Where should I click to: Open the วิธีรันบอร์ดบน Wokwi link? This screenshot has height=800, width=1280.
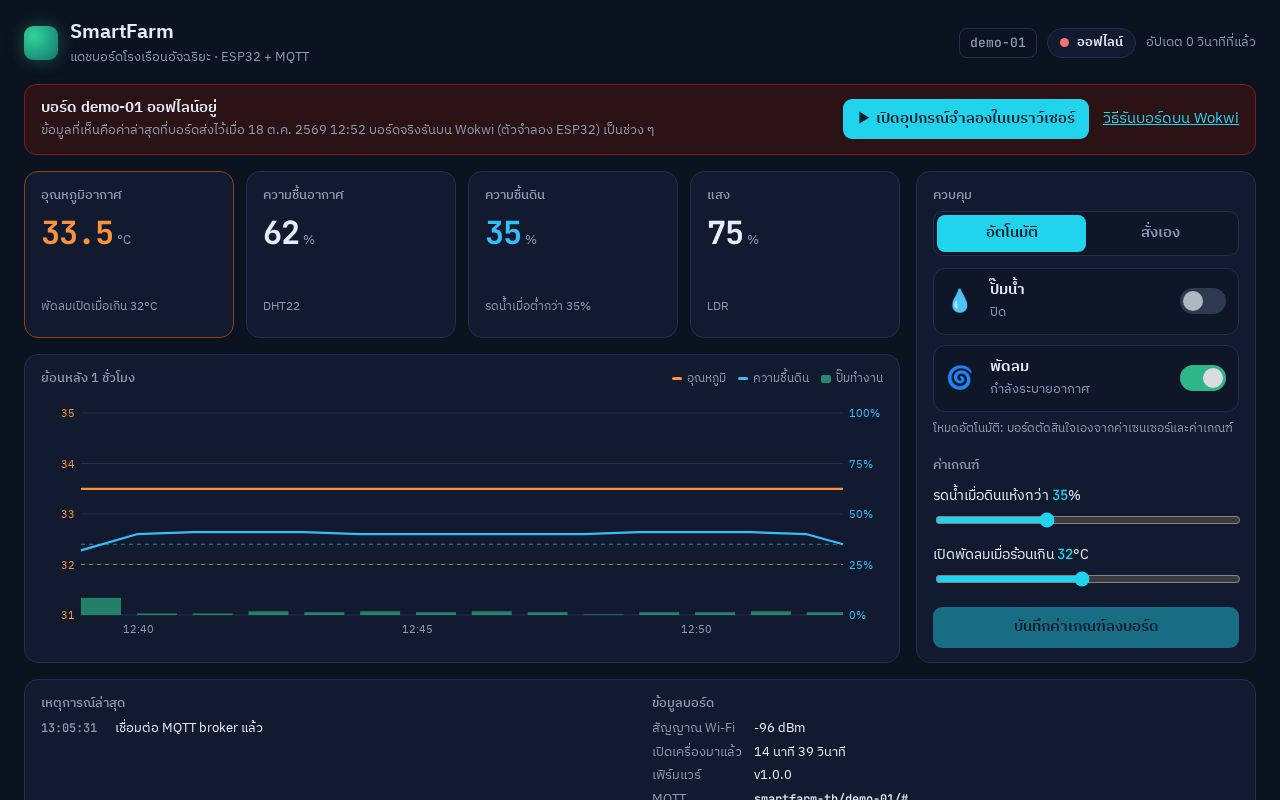pyautogui.click(x=1171, y=118)
